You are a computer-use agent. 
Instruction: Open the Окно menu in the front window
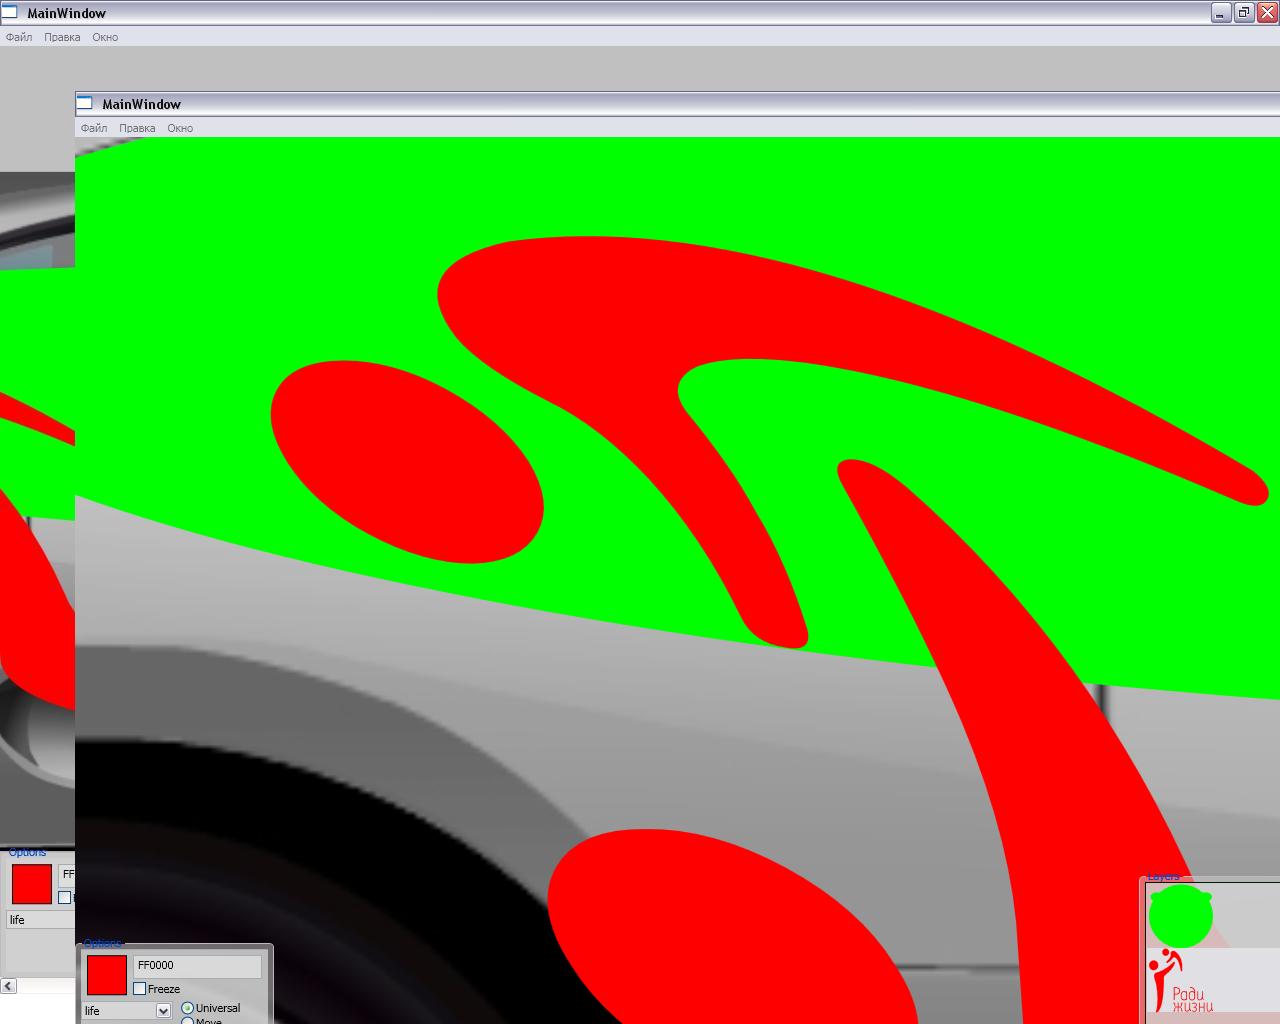(x=180, y=128)
